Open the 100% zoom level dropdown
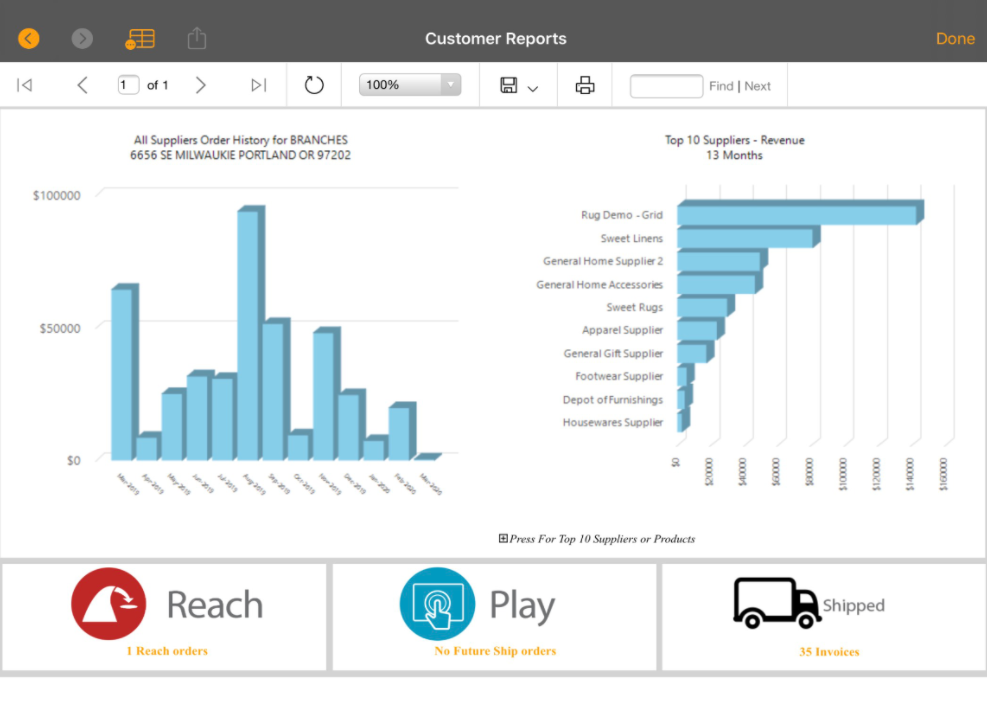This screenshot has height=712, width=987. pos(408,84)
